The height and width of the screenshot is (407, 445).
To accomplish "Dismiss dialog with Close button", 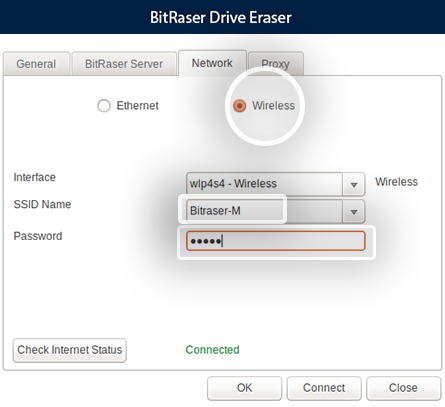I will tap(403, 388).
